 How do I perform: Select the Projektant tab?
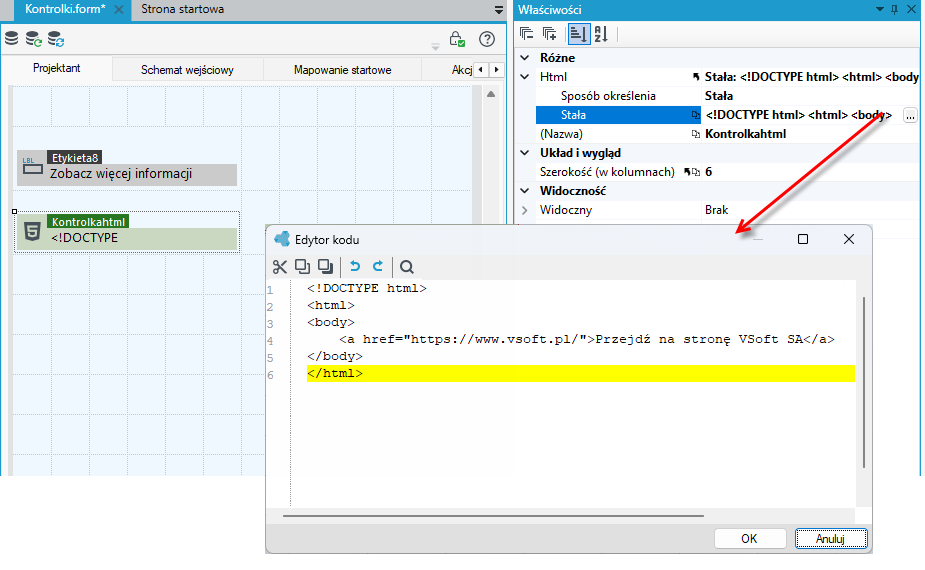tap(57, 68)
